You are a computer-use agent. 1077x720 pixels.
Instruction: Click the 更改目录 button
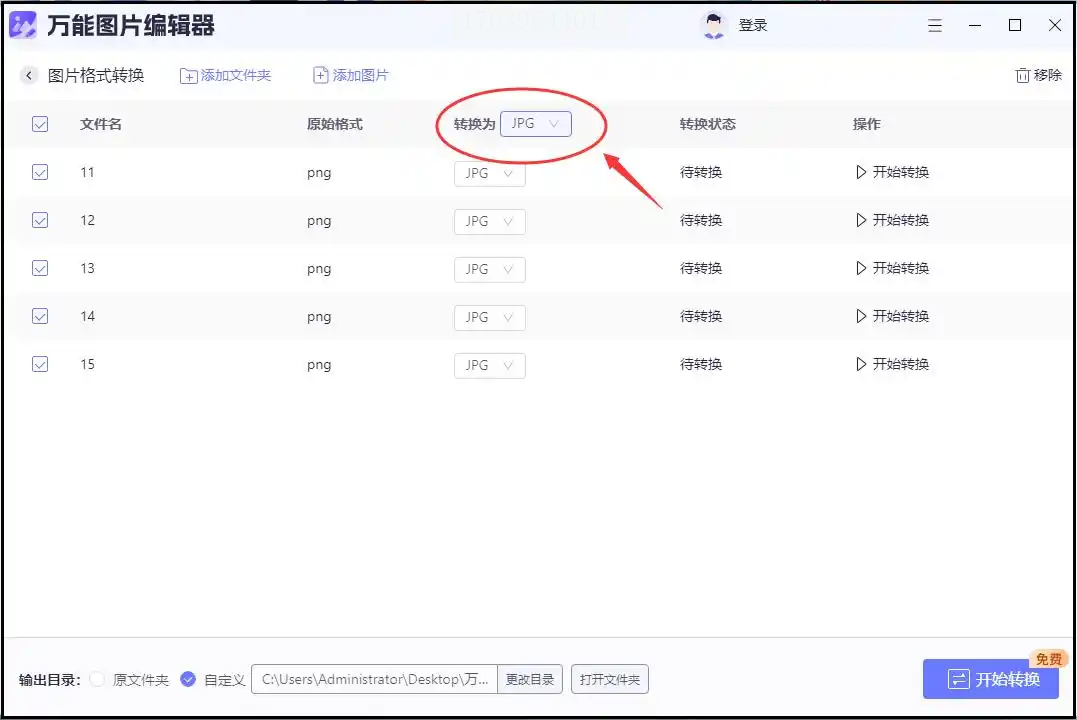click(x=530, y=679)
